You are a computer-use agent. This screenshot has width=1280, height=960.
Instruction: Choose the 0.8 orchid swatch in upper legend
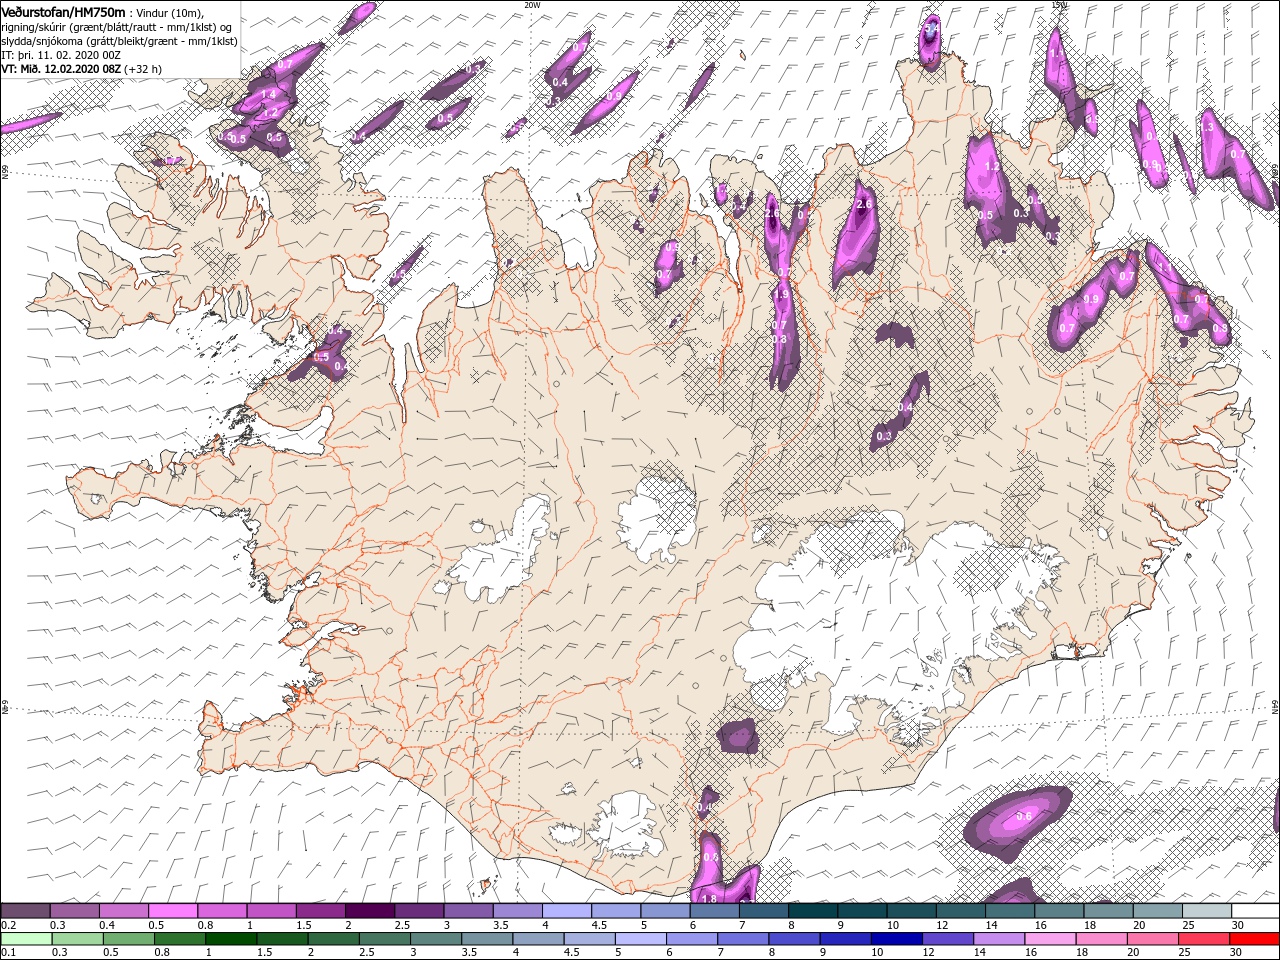pos(222,911)
